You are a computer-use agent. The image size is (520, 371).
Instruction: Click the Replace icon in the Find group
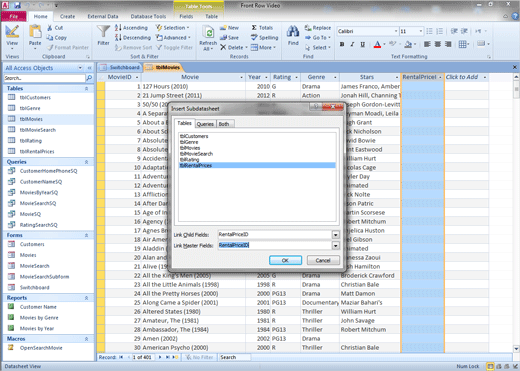(x=307, y=28)
